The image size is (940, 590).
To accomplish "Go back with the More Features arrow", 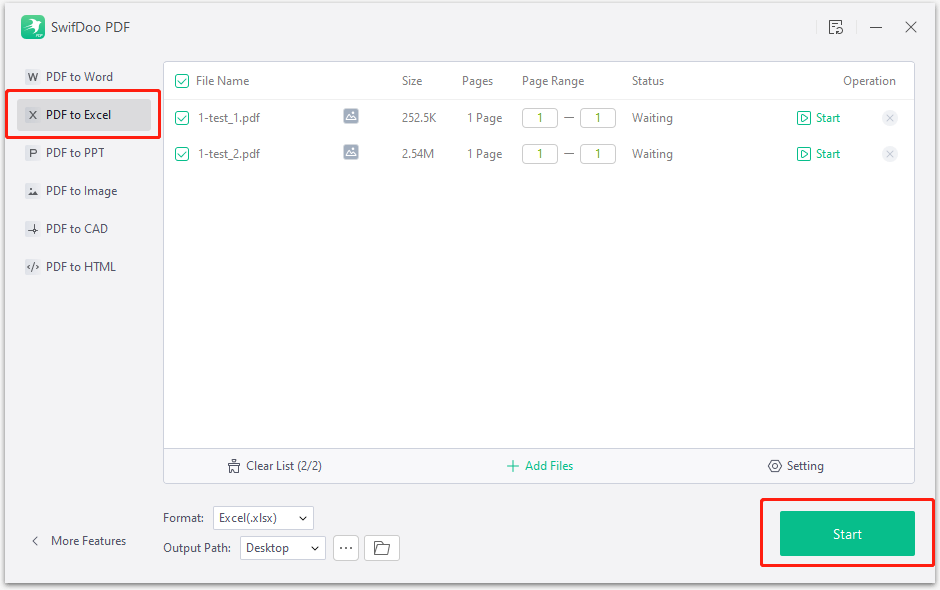I will click(35, 541).
